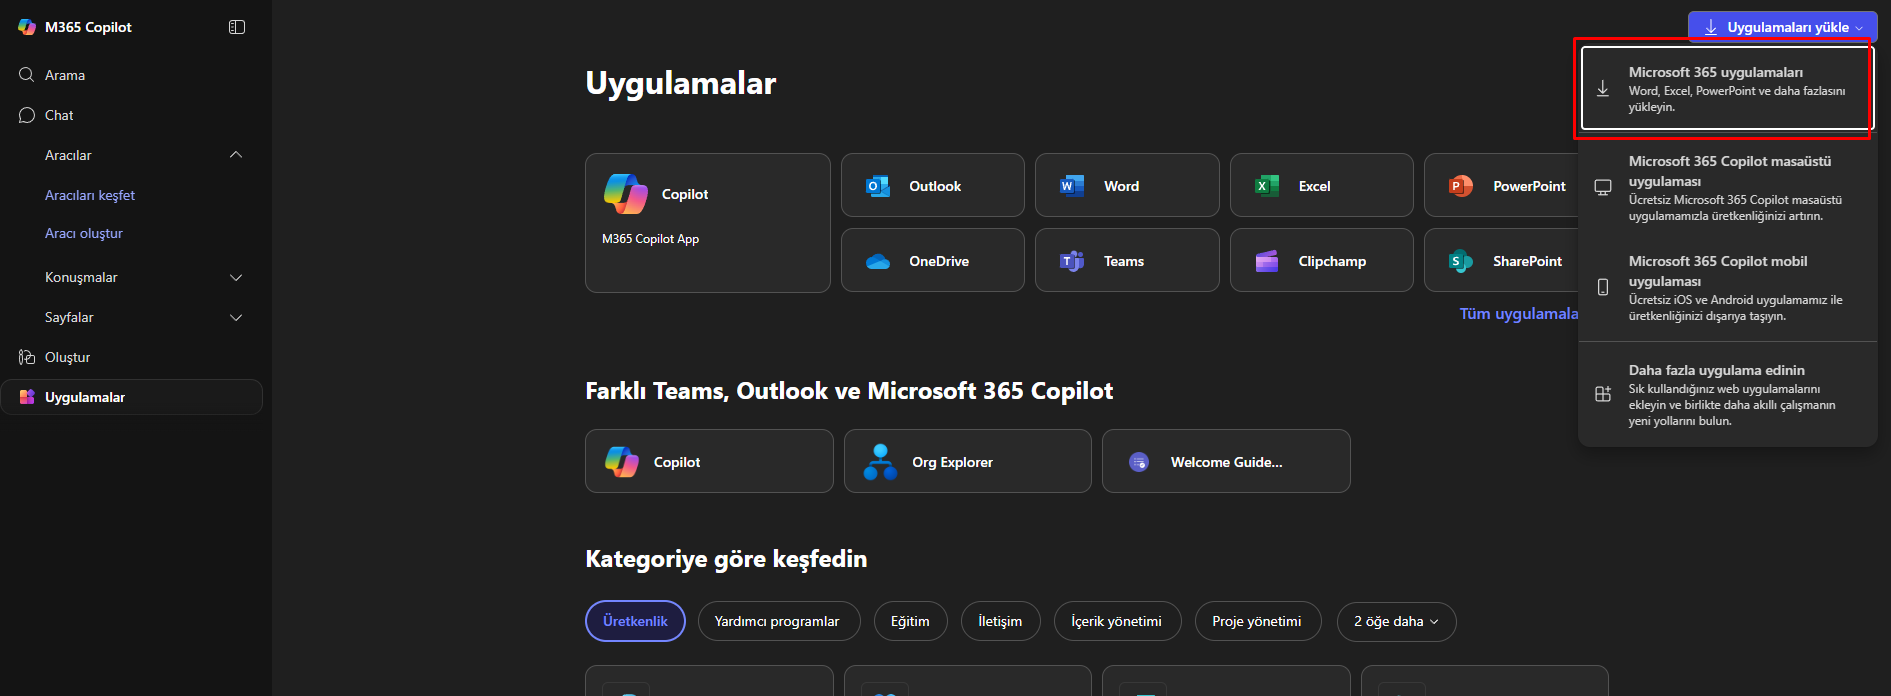This screenshot has width=1891, height=696.
Task: Collapse the Aracılar section chevron
Action: pos(236,155)
